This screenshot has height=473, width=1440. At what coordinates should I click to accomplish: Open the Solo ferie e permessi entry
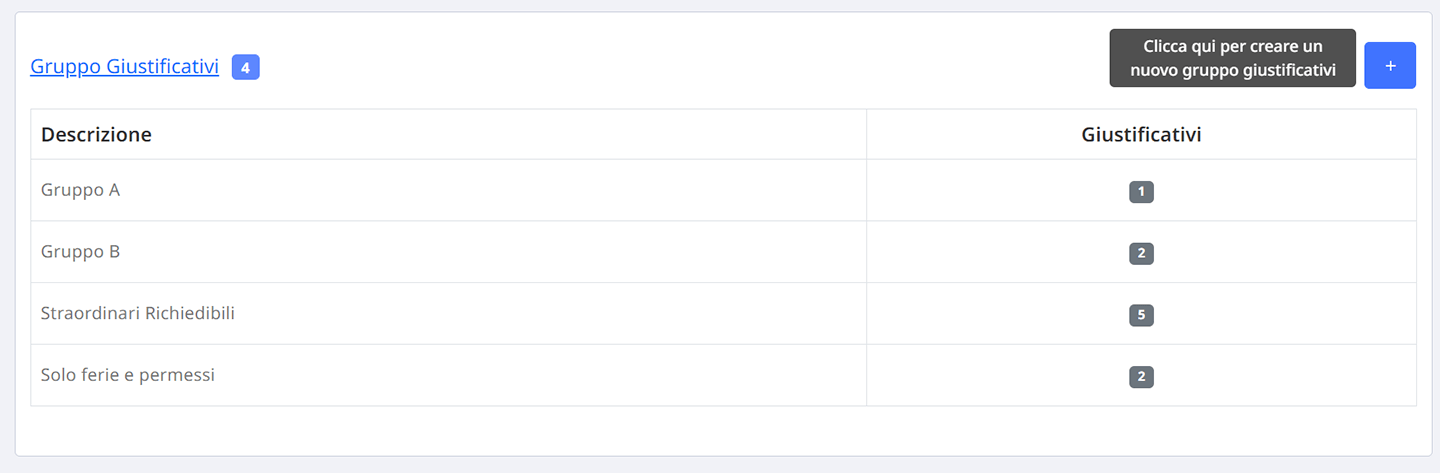point(128,375)
